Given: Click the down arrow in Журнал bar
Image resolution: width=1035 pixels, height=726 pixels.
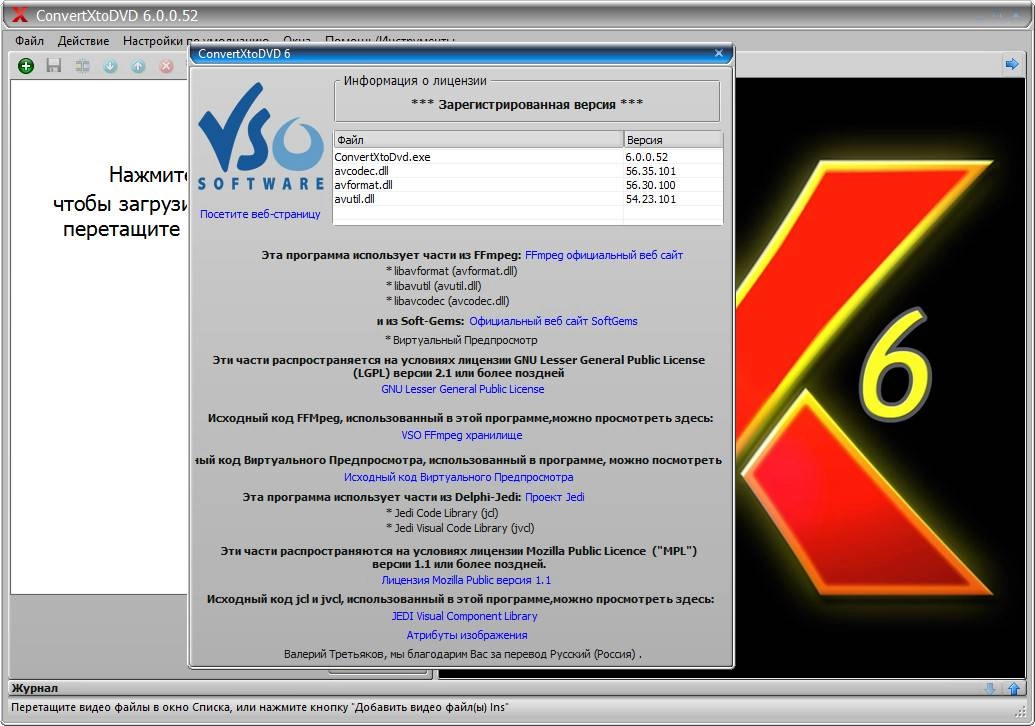Looking at the screenshot, I should point(990,688).
